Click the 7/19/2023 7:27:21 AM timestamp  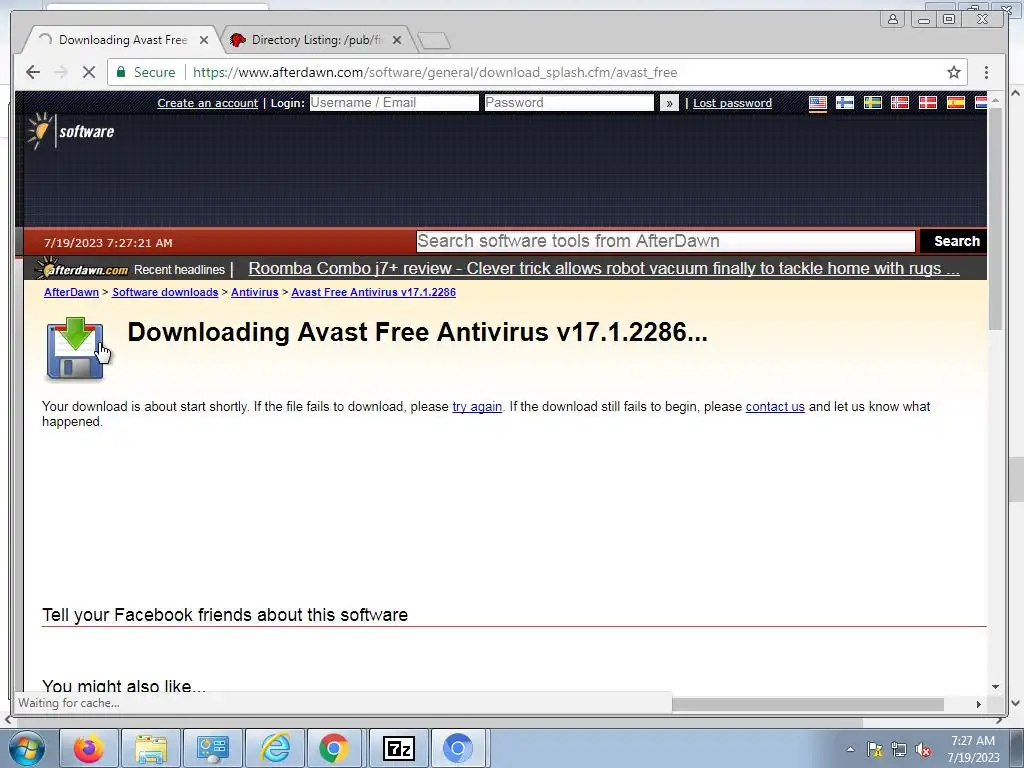coord(108,243)
